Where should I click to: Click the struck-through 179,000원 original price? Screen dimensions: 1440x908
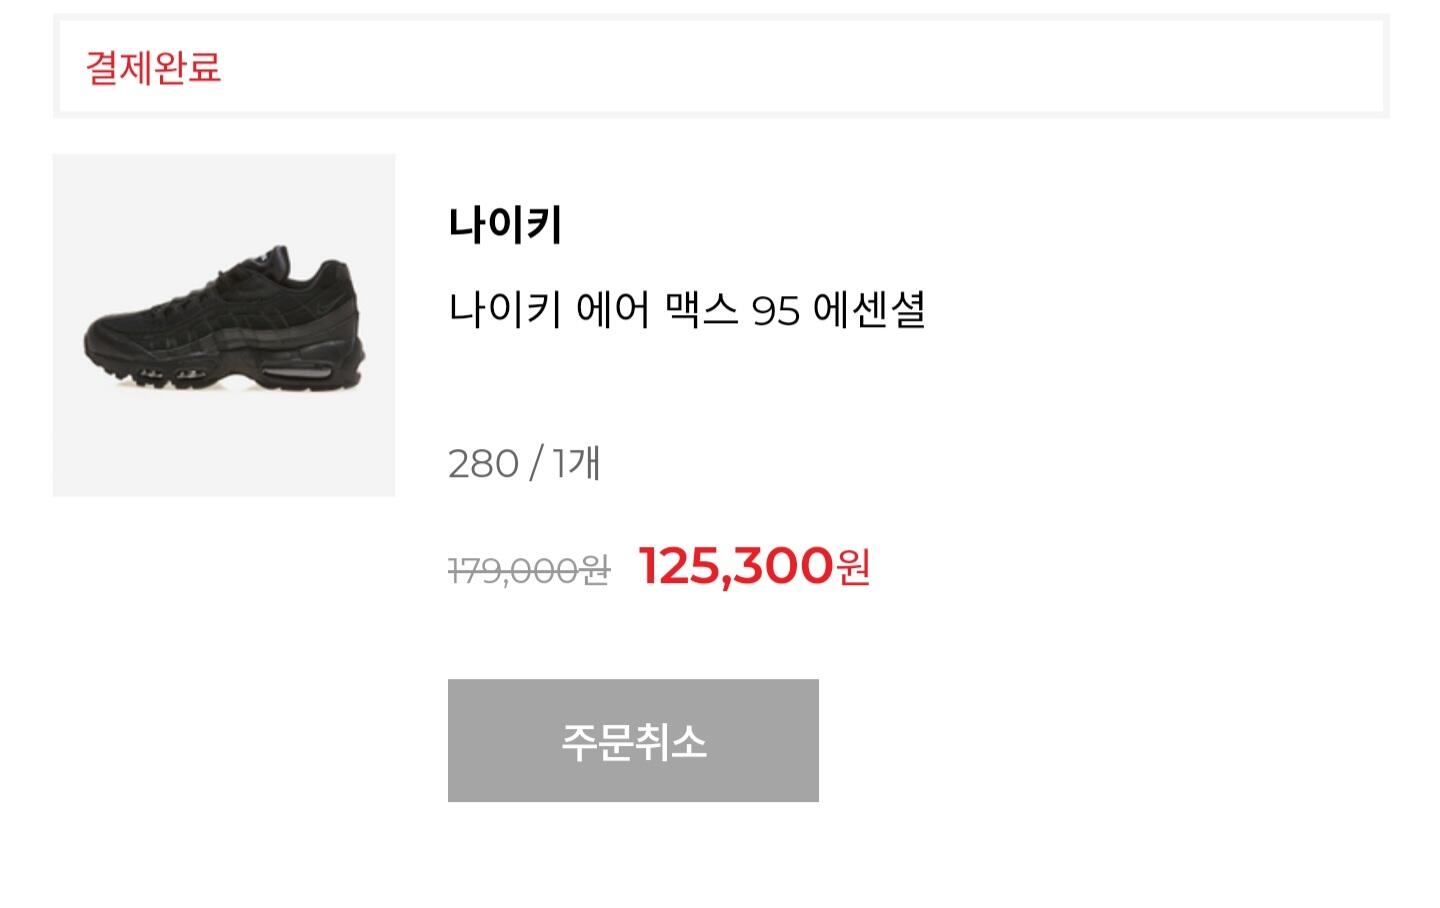pos(529,571)
